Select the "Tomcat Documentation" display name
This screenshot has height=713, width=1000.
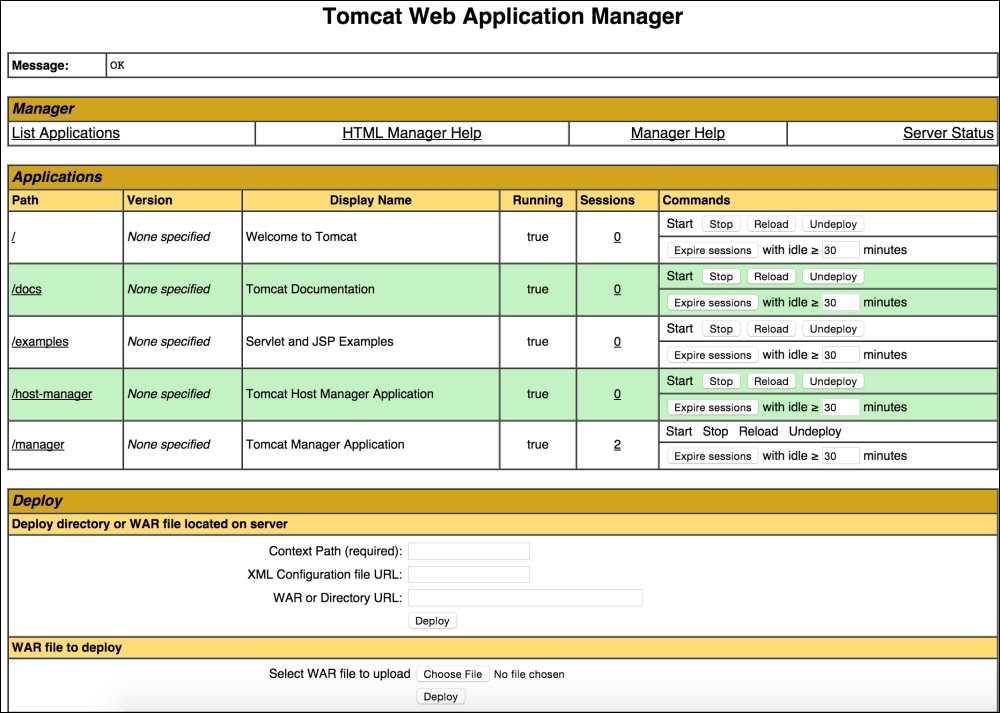(x=310, y=289)
